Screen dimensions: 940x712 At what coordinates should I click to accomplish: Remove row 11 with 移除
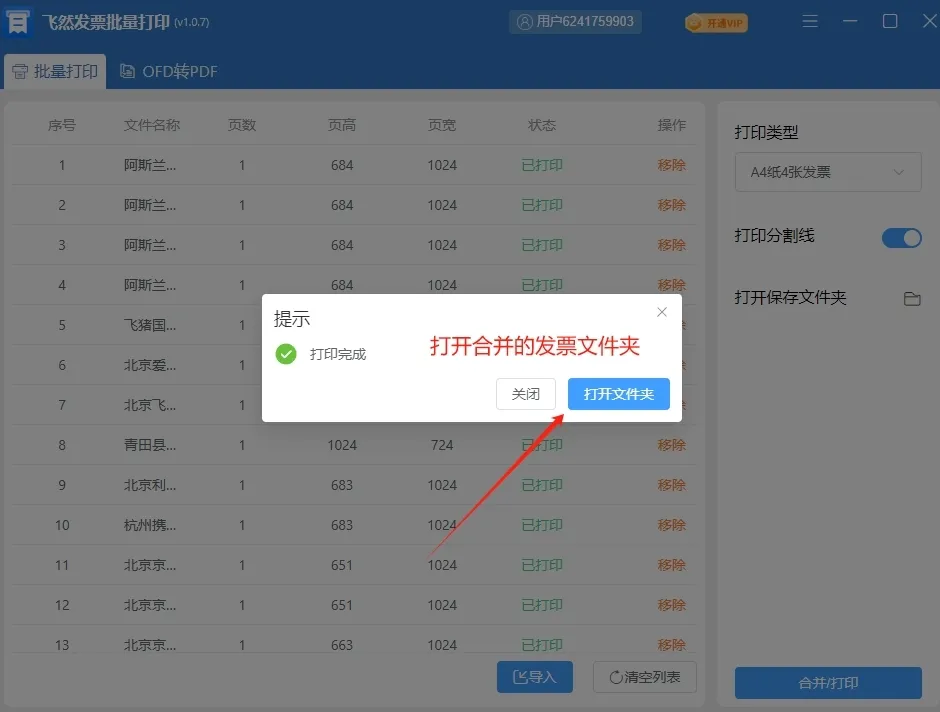671,565
